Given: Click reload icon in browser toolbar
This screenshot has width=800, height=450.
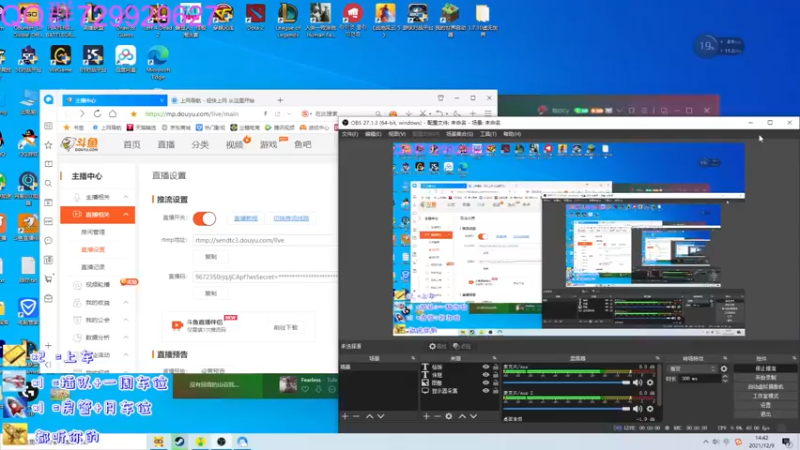Looking at the screenshot, I should pos(97,114).
